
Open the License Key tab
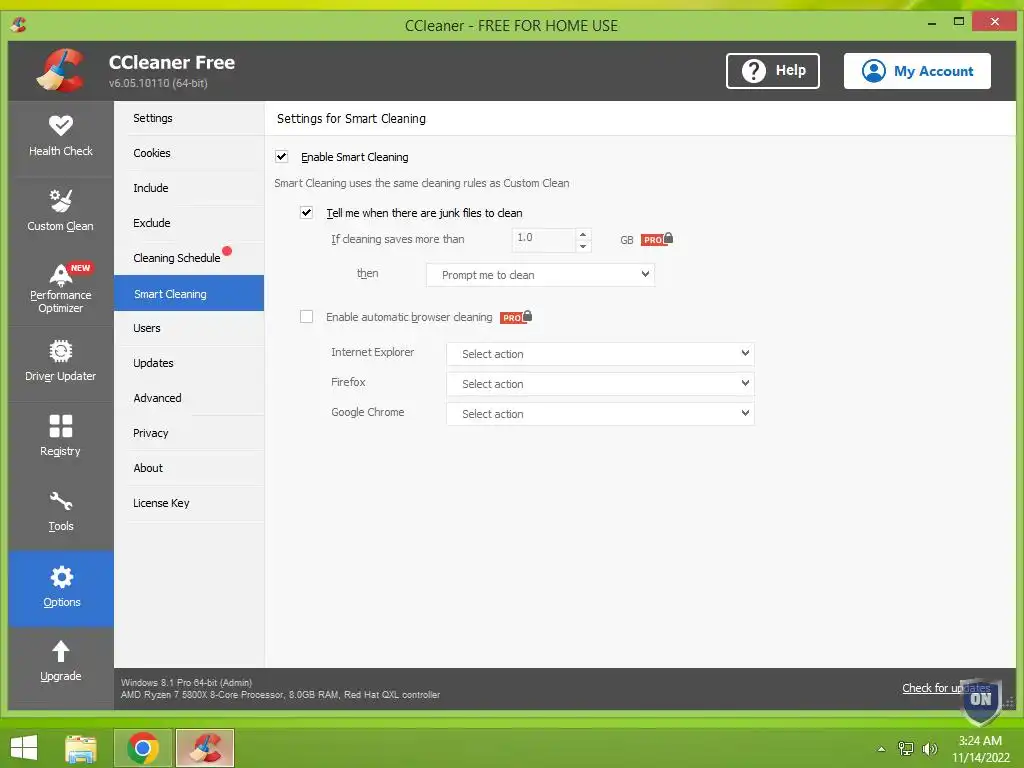pyautogui.click(x=189, y=503)
